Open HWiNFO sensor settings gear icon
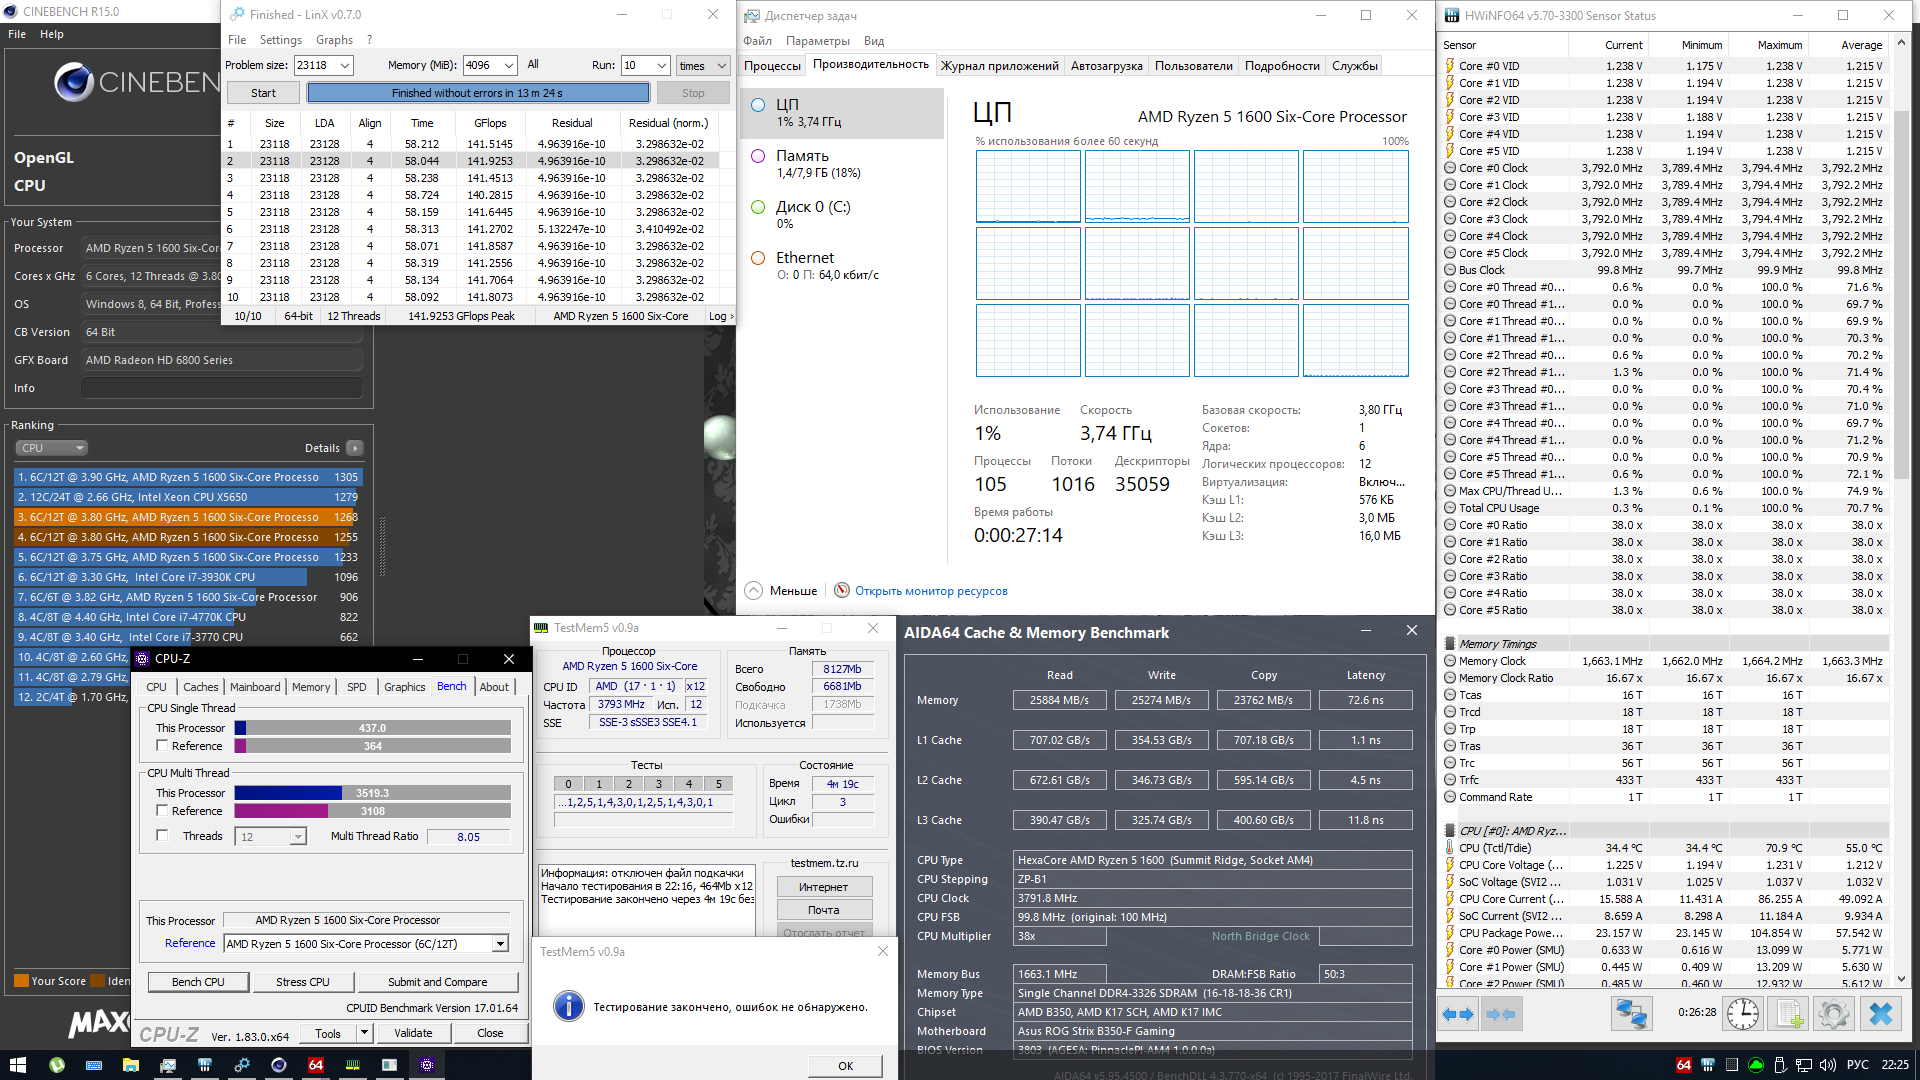1920x1080 pixels. coord(1834,1014)
